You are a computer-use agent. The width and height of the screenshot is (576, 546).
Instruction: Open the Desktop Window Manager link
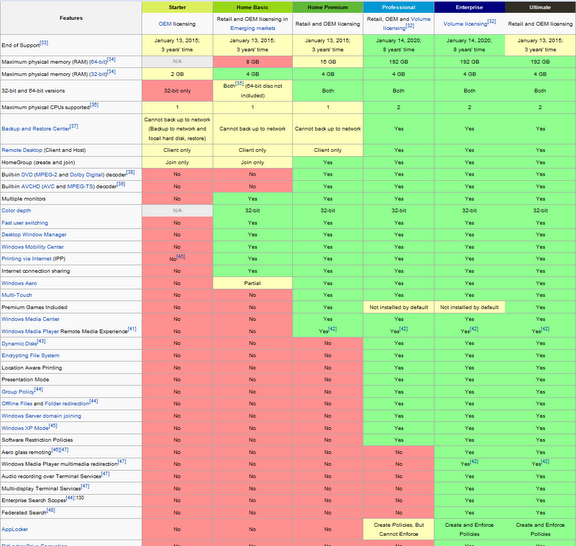click(34, 234)
